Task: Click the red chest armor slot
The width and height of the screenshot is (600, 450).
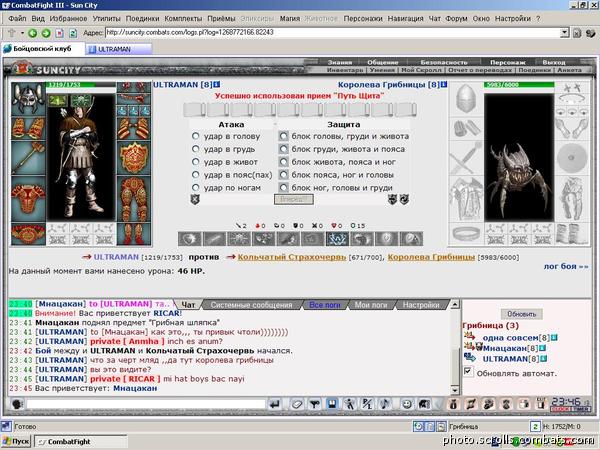Action: (28, 199)
